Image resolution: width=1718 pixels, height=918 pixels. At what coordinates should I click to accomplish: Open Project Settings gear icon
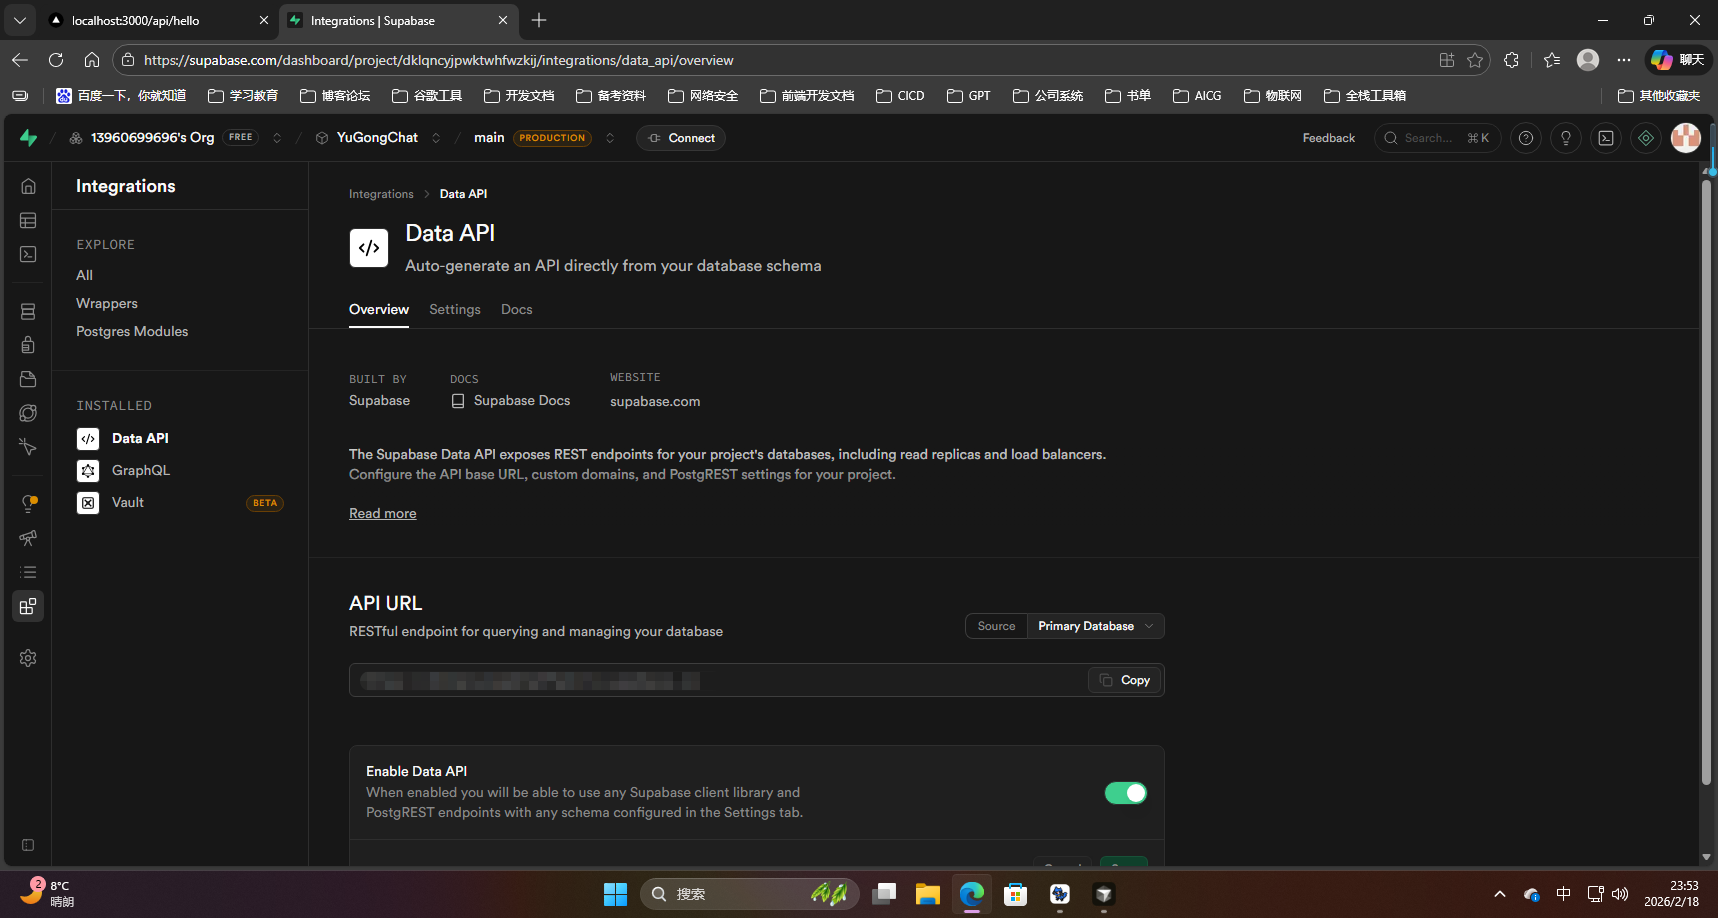pyautogui.click(x=28, y=658)
